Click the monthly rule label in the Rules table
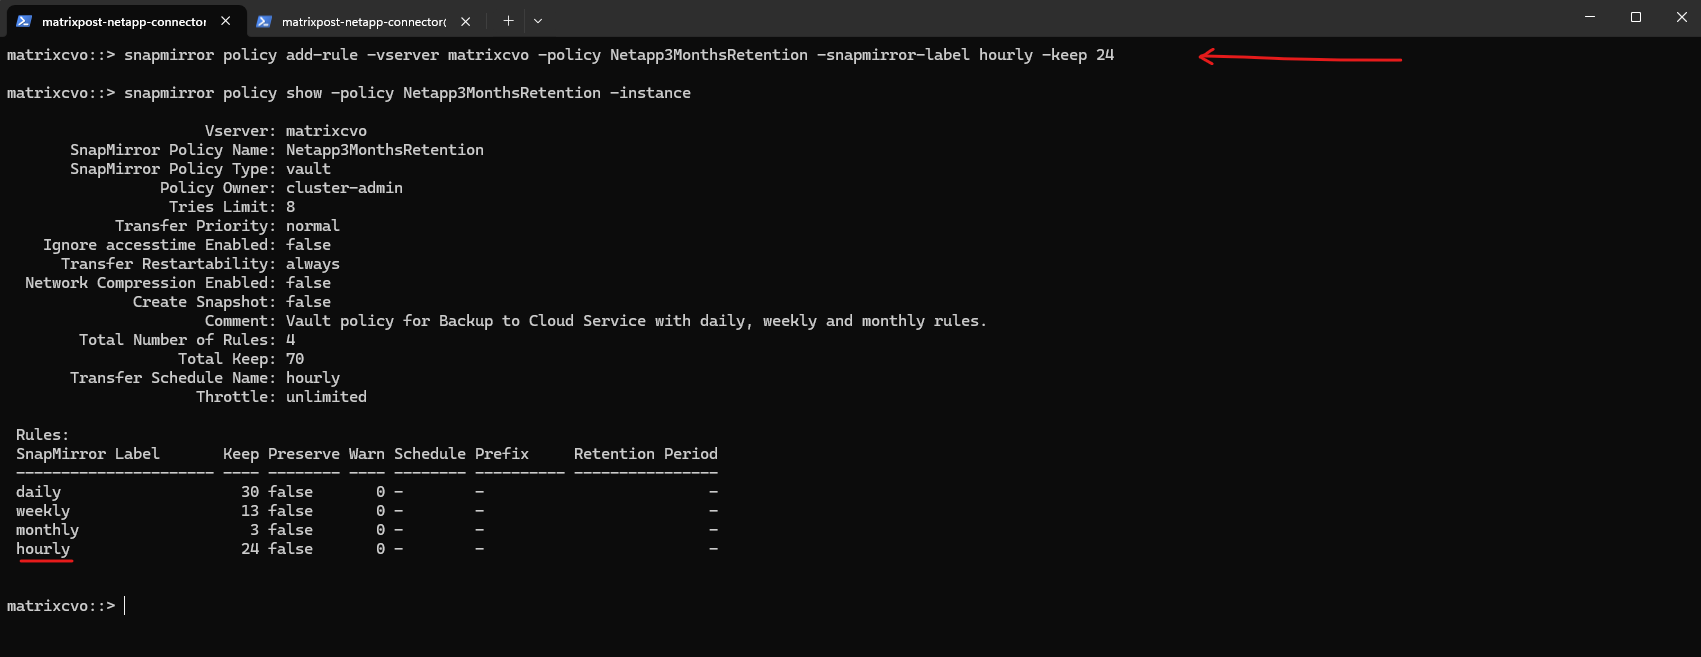1701x657 pixels. pyautogui.click(x=47, y=530)
